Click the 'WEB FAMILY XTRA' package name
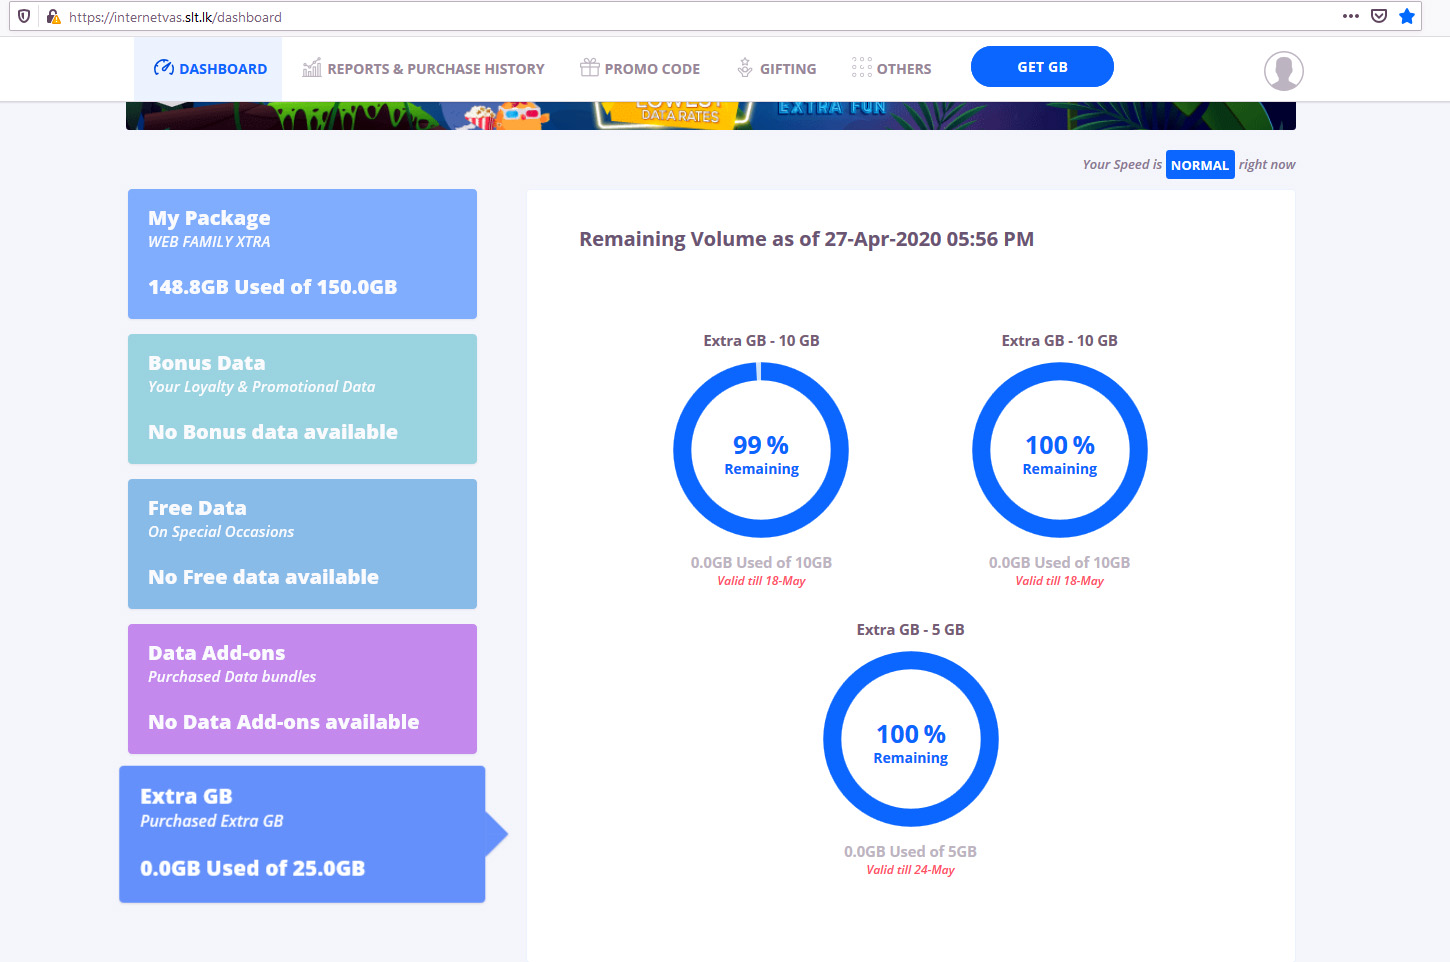This screenshot has height=962, width=1450. point(209,242)
